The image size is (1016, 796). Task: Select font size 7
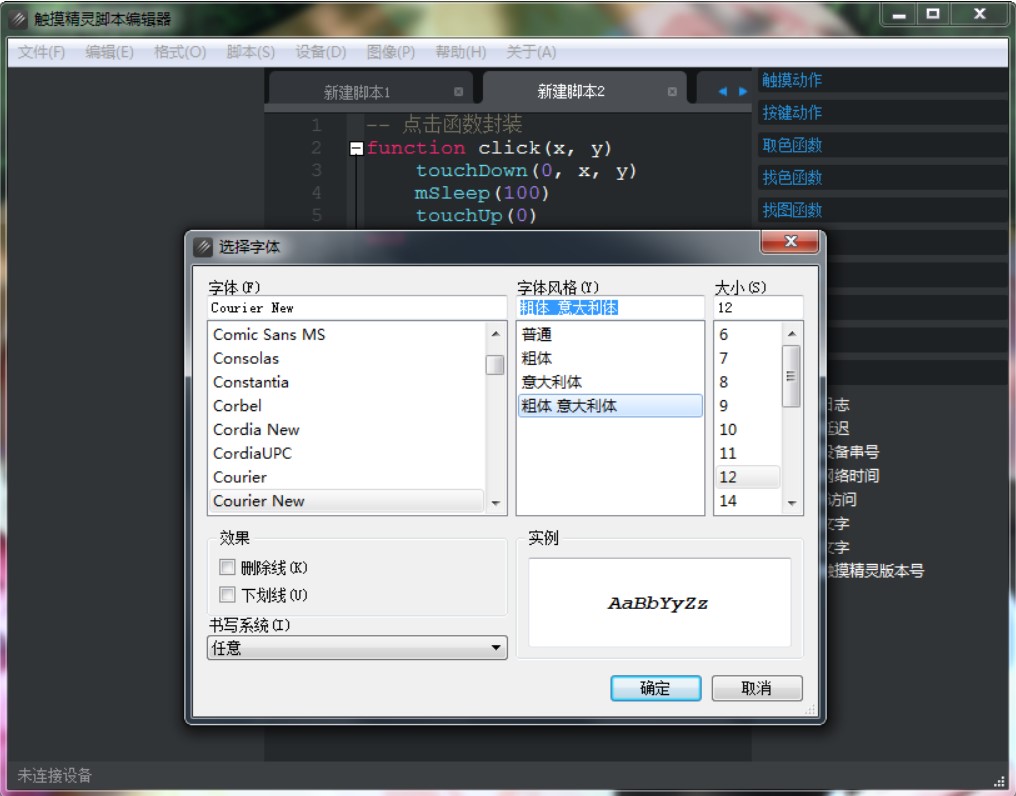pyautogui.click(x=748, y=358)
